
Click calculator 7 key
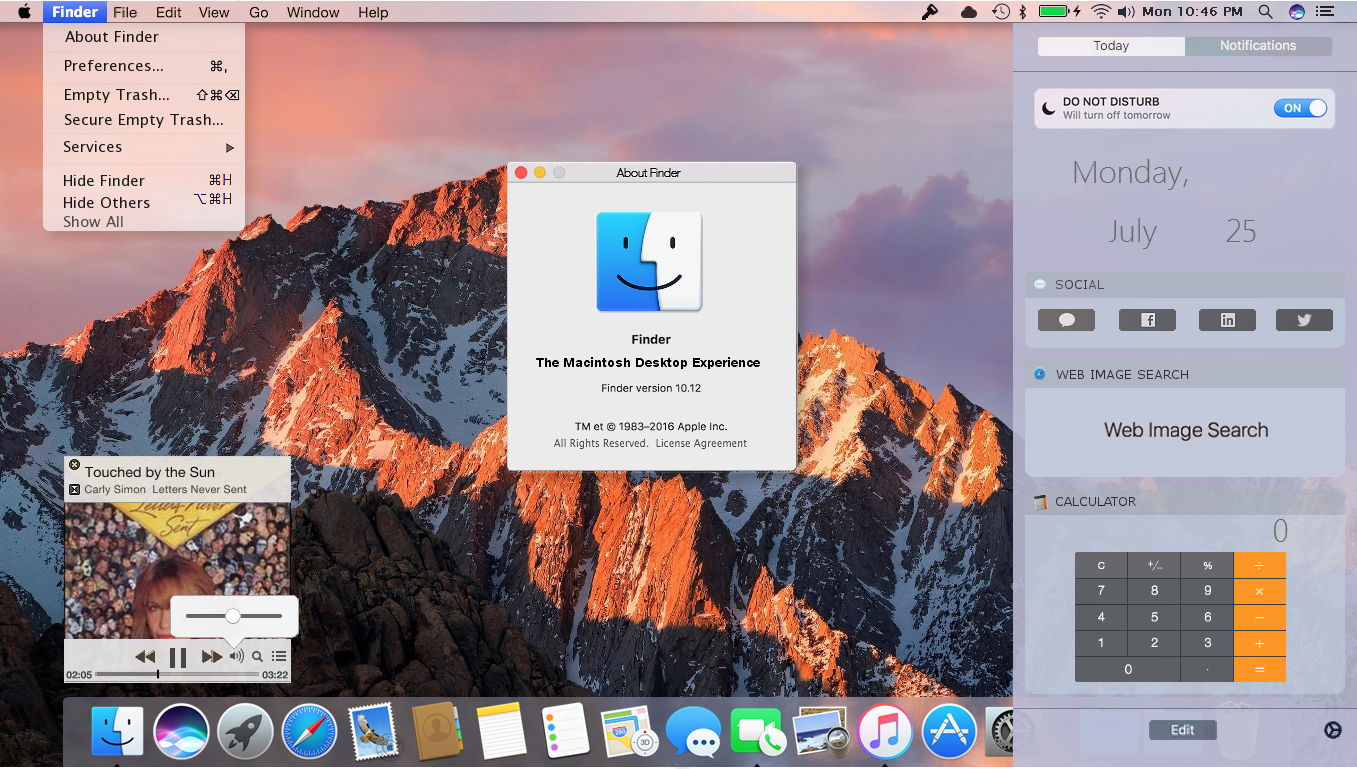(x=1101, y=591)
